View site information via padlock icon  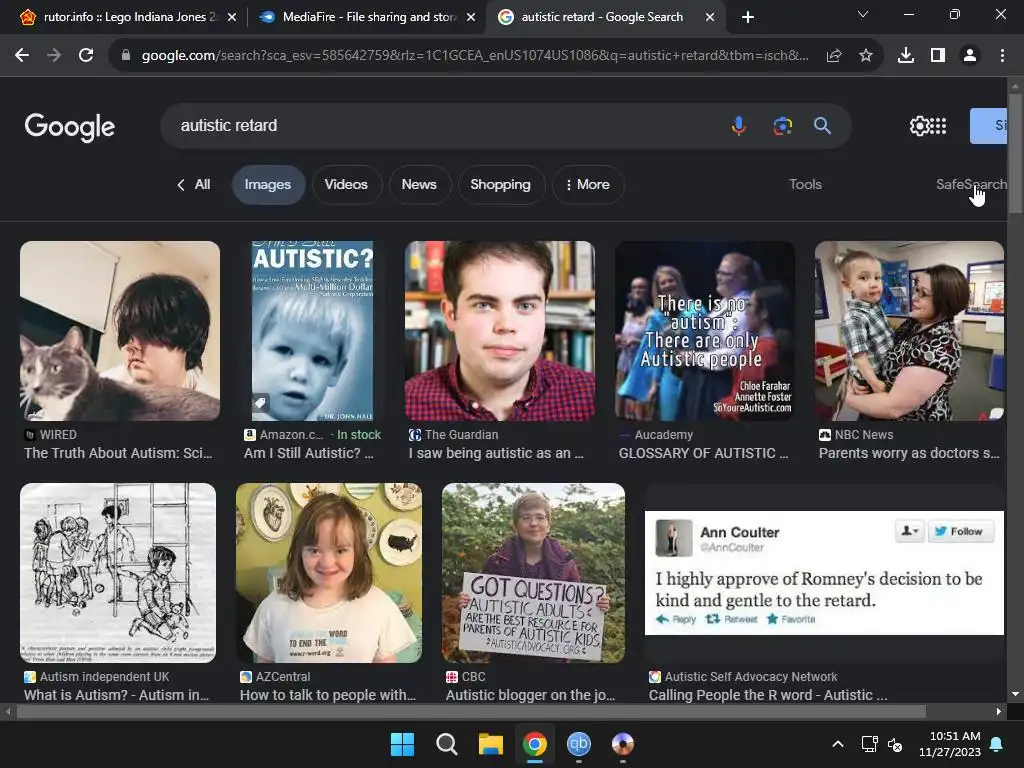126,56
